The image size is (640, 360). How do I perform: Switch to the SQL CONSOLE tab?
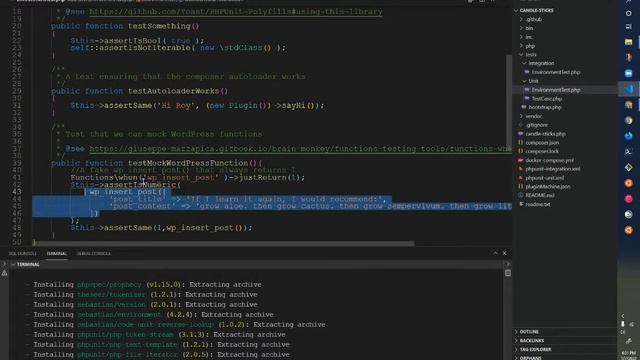pyautogui.click(x=22, y=253)
